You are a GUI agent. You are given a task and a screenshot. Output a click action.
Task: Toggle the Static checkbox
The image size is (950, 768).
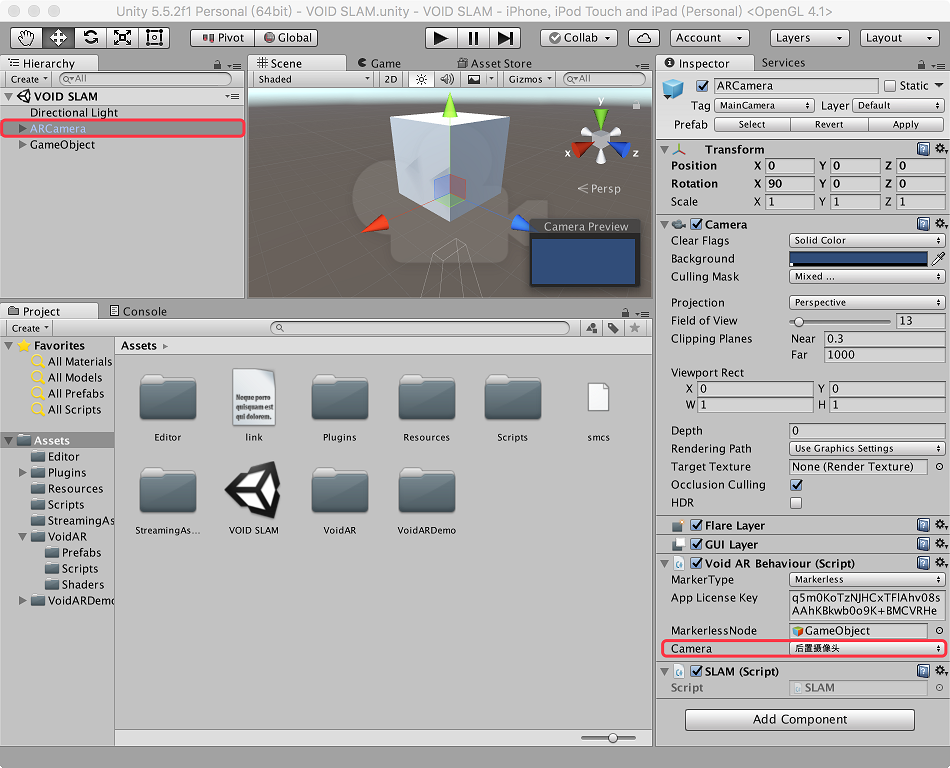890,86
